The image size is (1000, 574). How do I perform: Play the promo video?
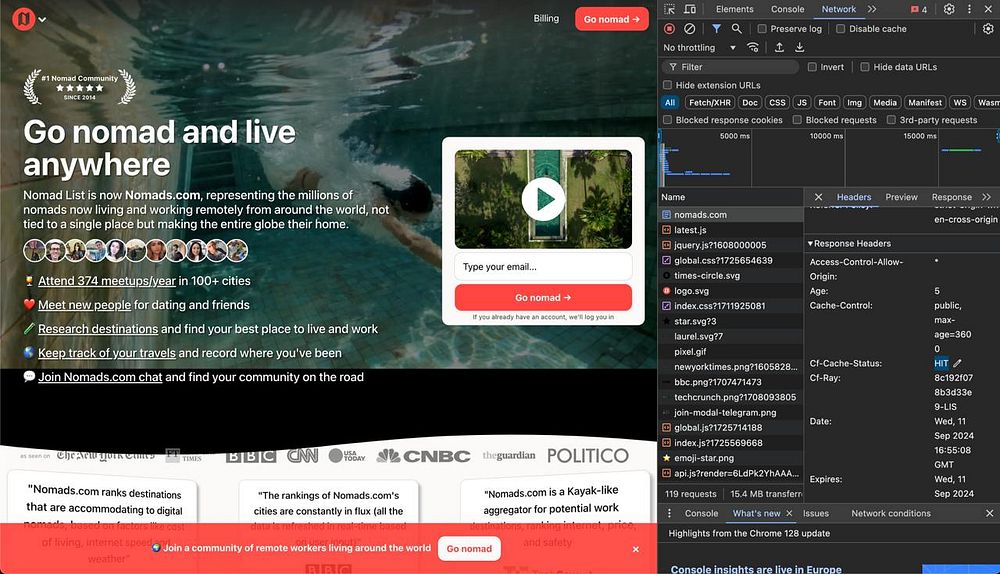pos(543,199)
